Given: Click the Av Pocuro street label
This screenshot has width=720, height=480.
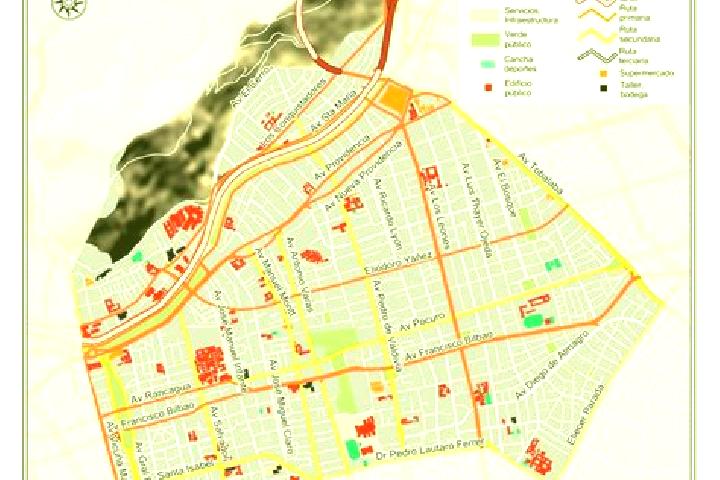Looking at the screenshot, I should (422, 322).
